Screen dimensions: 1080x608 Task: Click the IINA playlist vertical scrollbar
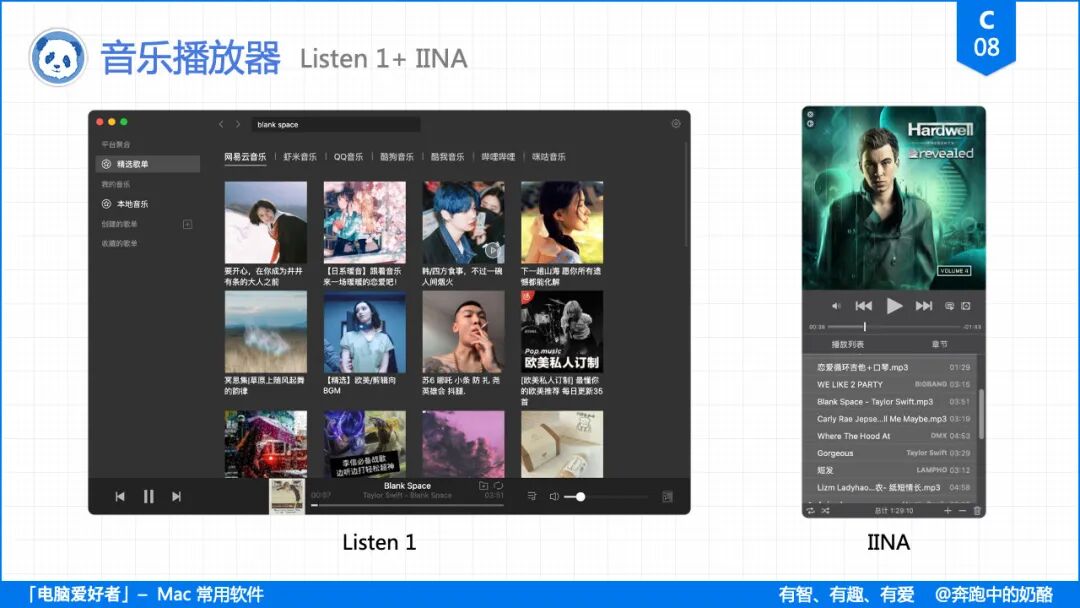982,413
